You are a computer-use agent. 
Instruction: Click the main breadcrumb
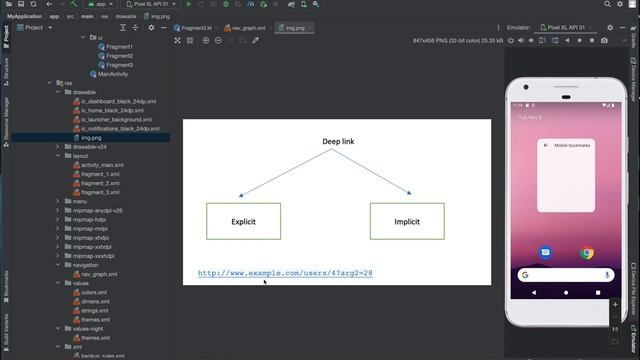[87, 16]
